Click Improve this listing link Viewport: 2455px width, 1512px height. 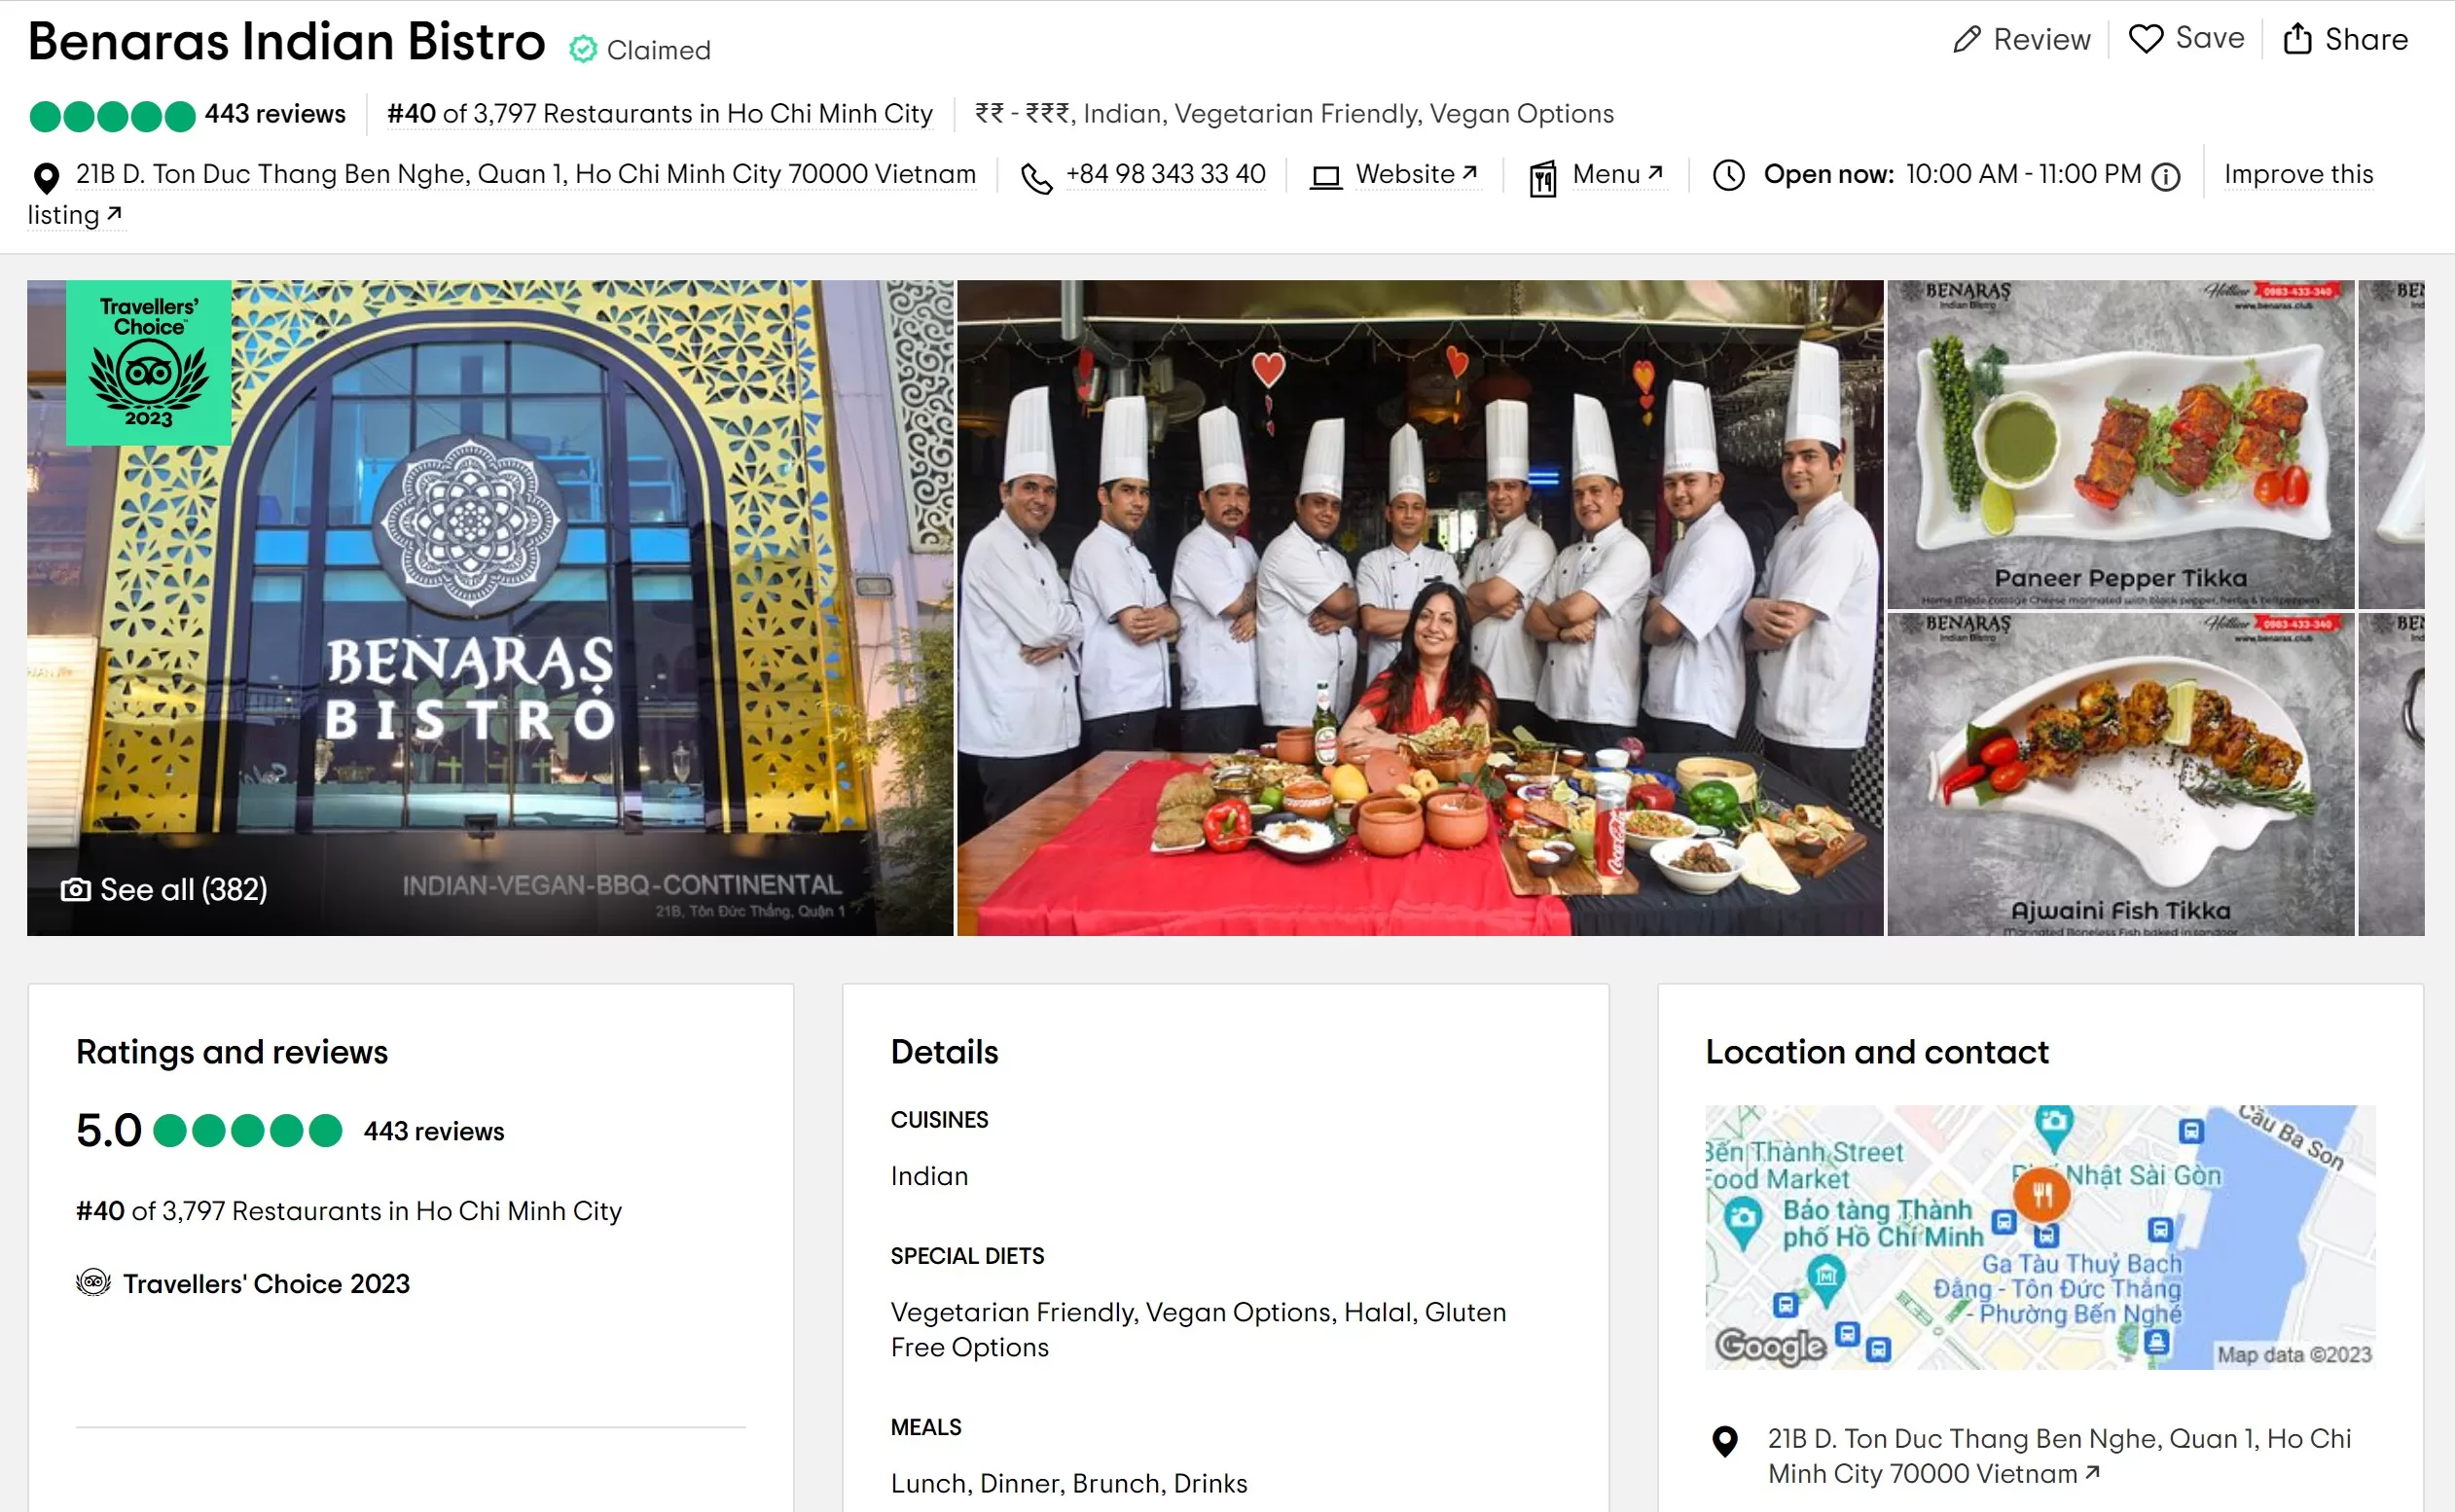(2298, 174)
